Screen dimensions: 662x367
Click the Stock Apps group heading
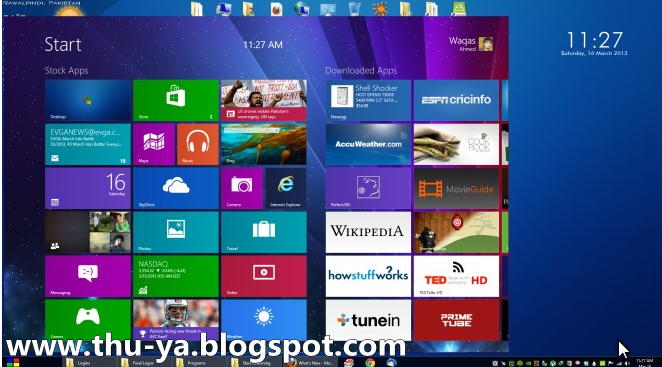66,71
